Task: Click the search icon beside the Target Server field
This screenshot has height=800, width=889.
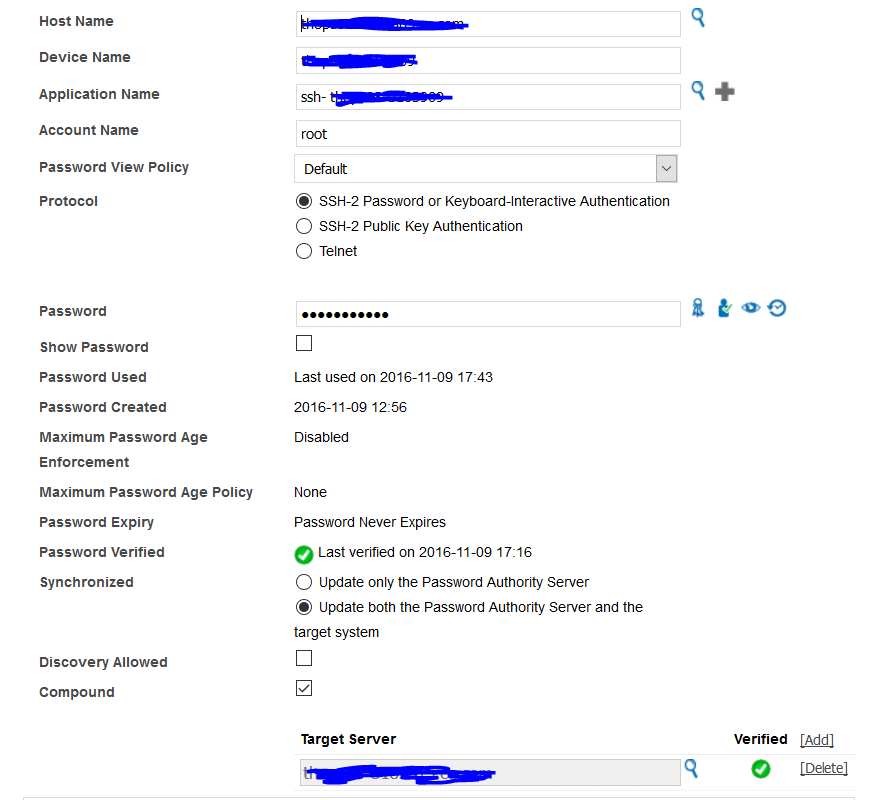Action: [691, 768]
